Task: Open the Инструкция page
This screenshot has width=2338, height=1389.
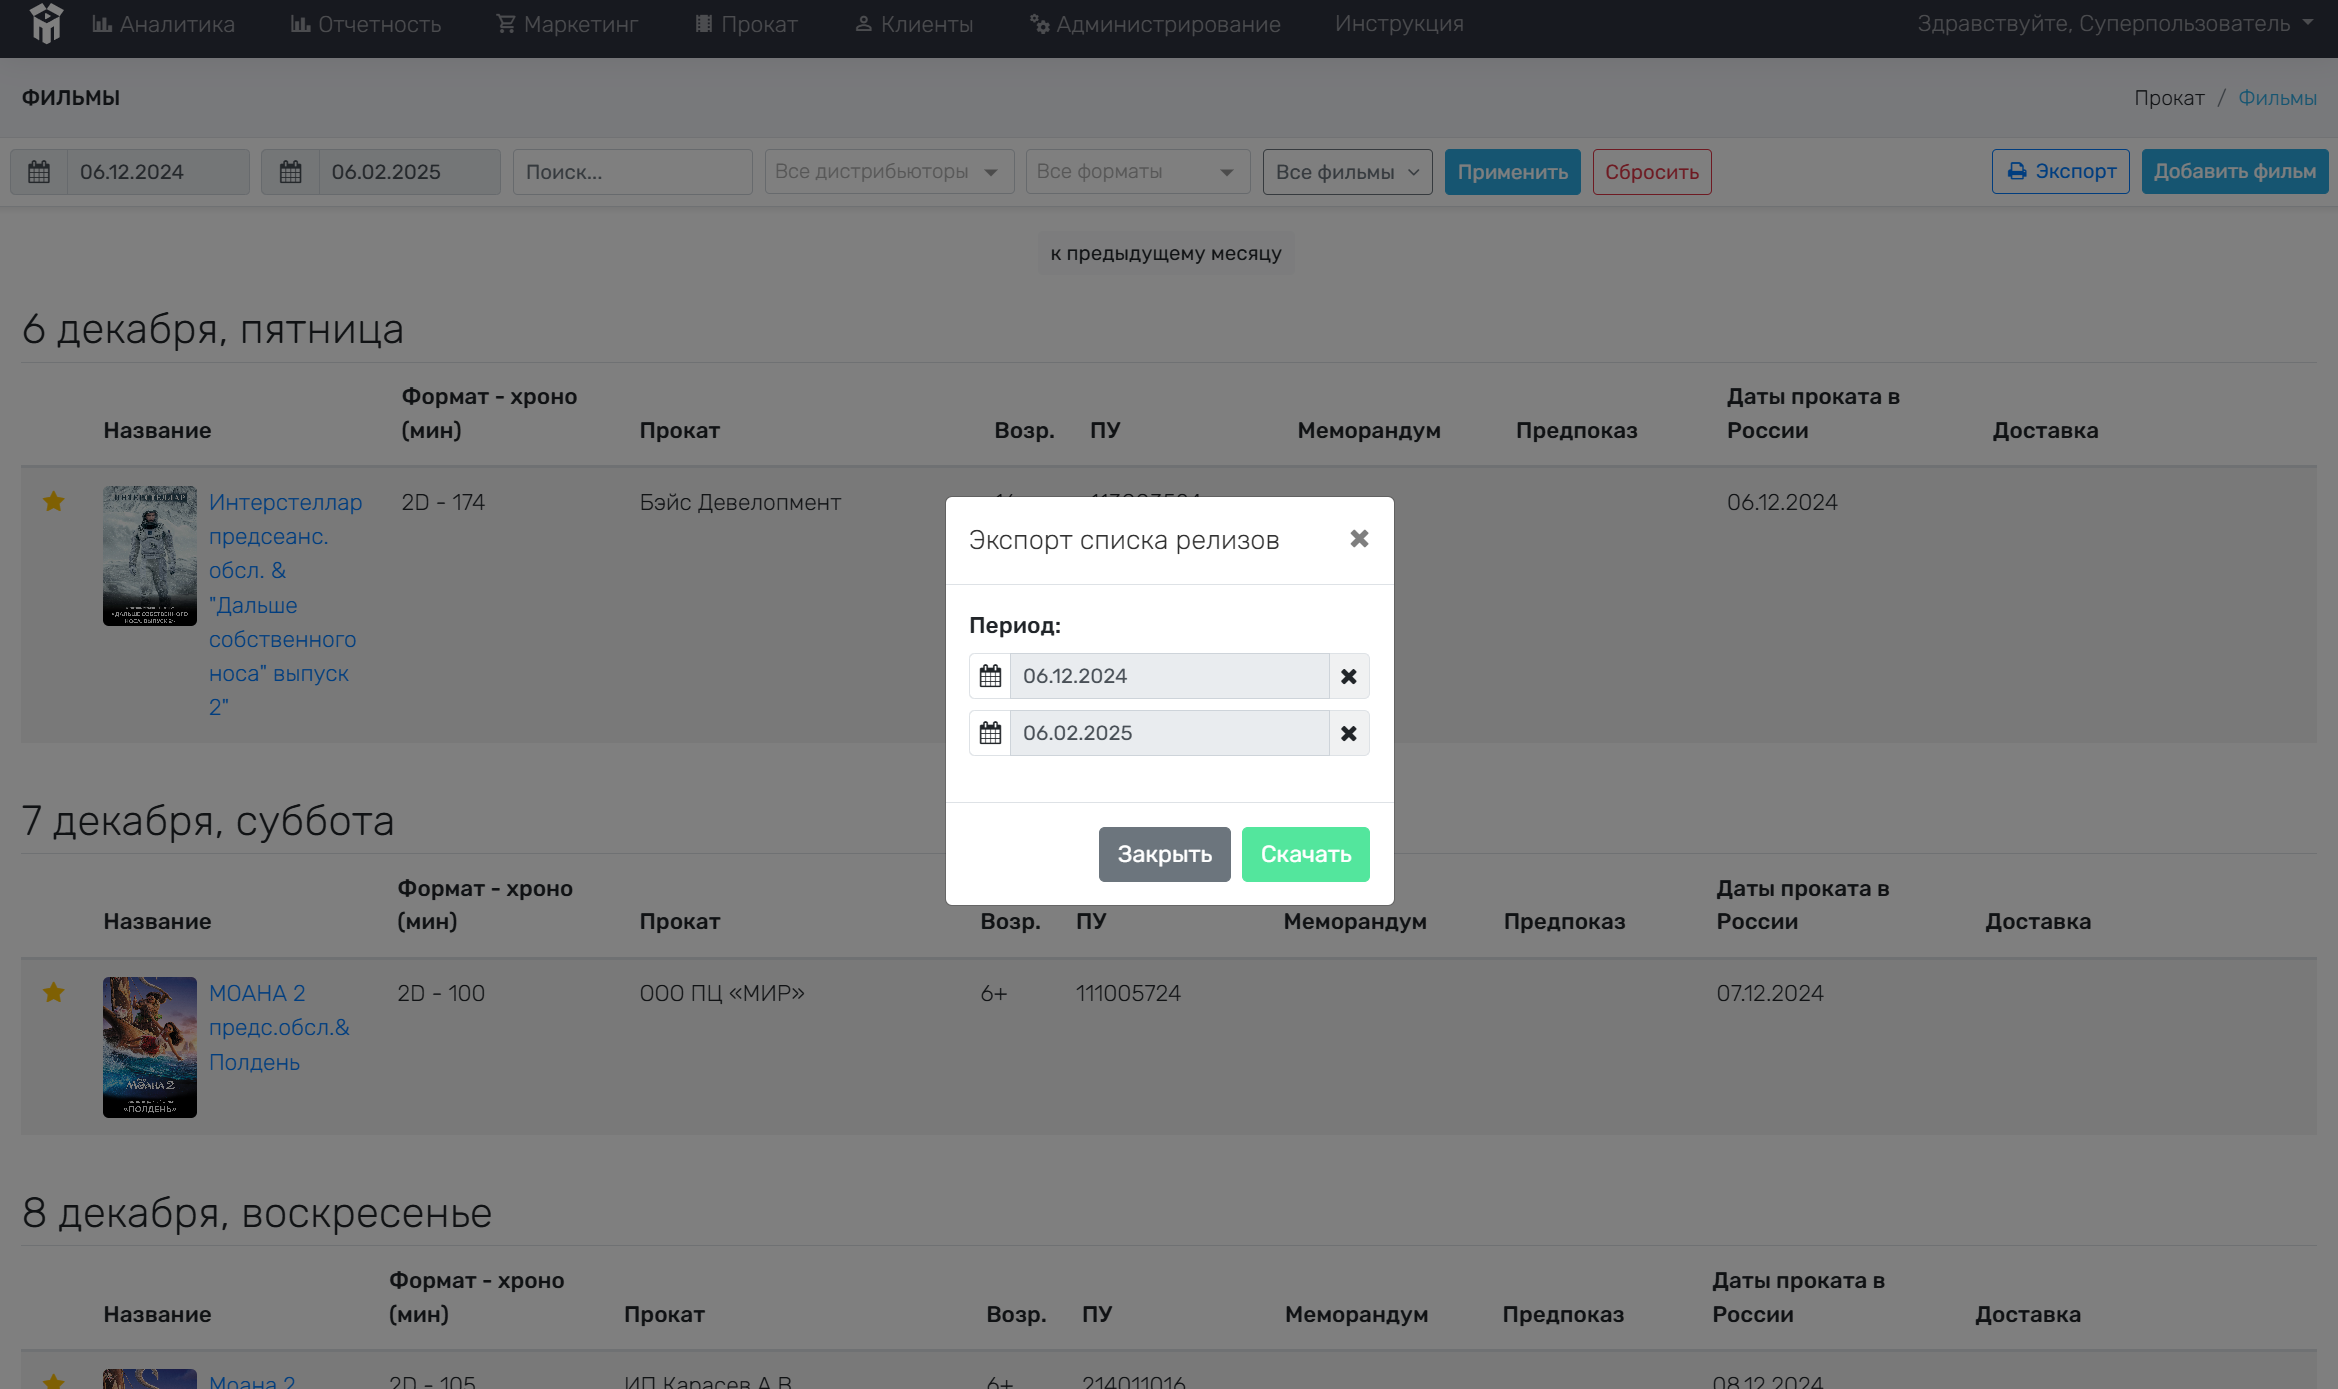Action: [1399, 24]
